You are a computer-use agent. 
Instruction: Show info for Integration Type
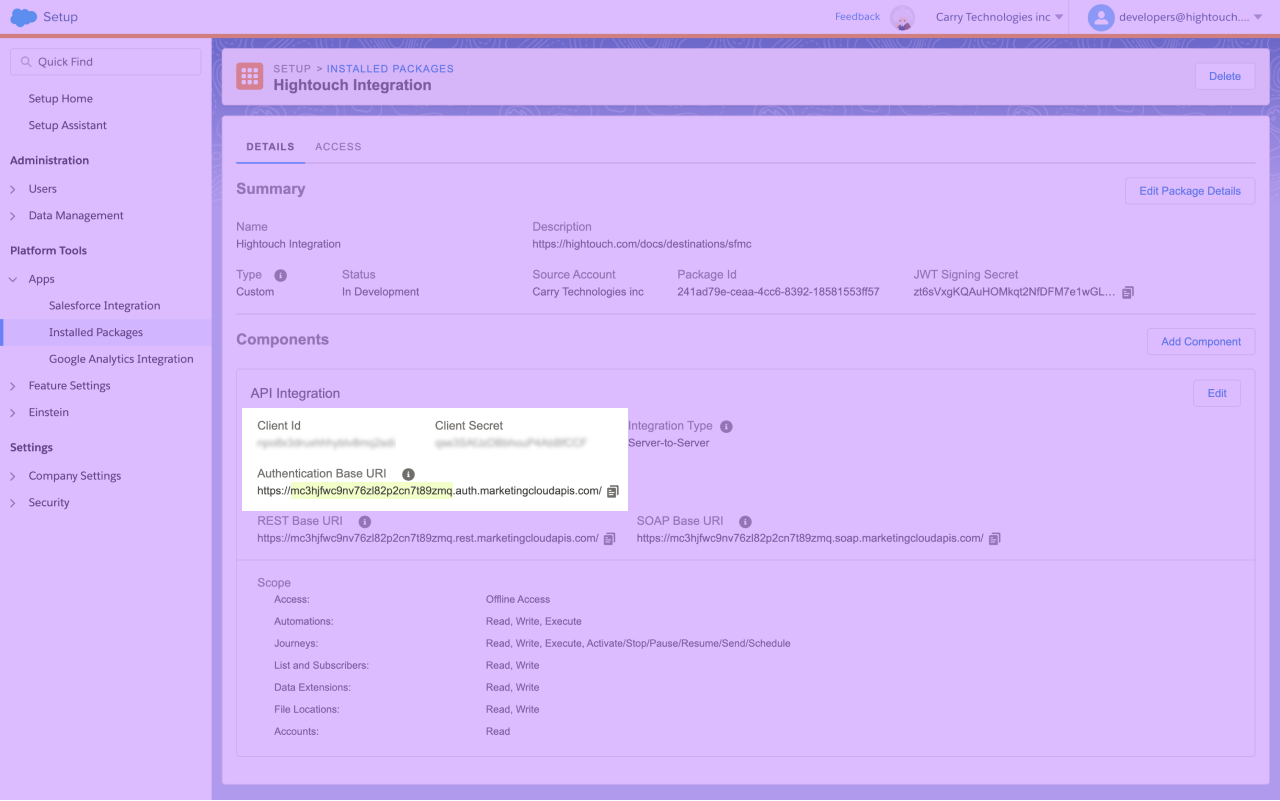tap(726, 426)
